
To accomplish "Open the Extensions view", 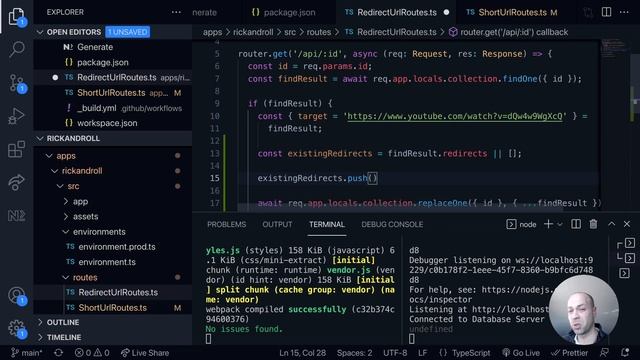I will (x=16, y=149).
